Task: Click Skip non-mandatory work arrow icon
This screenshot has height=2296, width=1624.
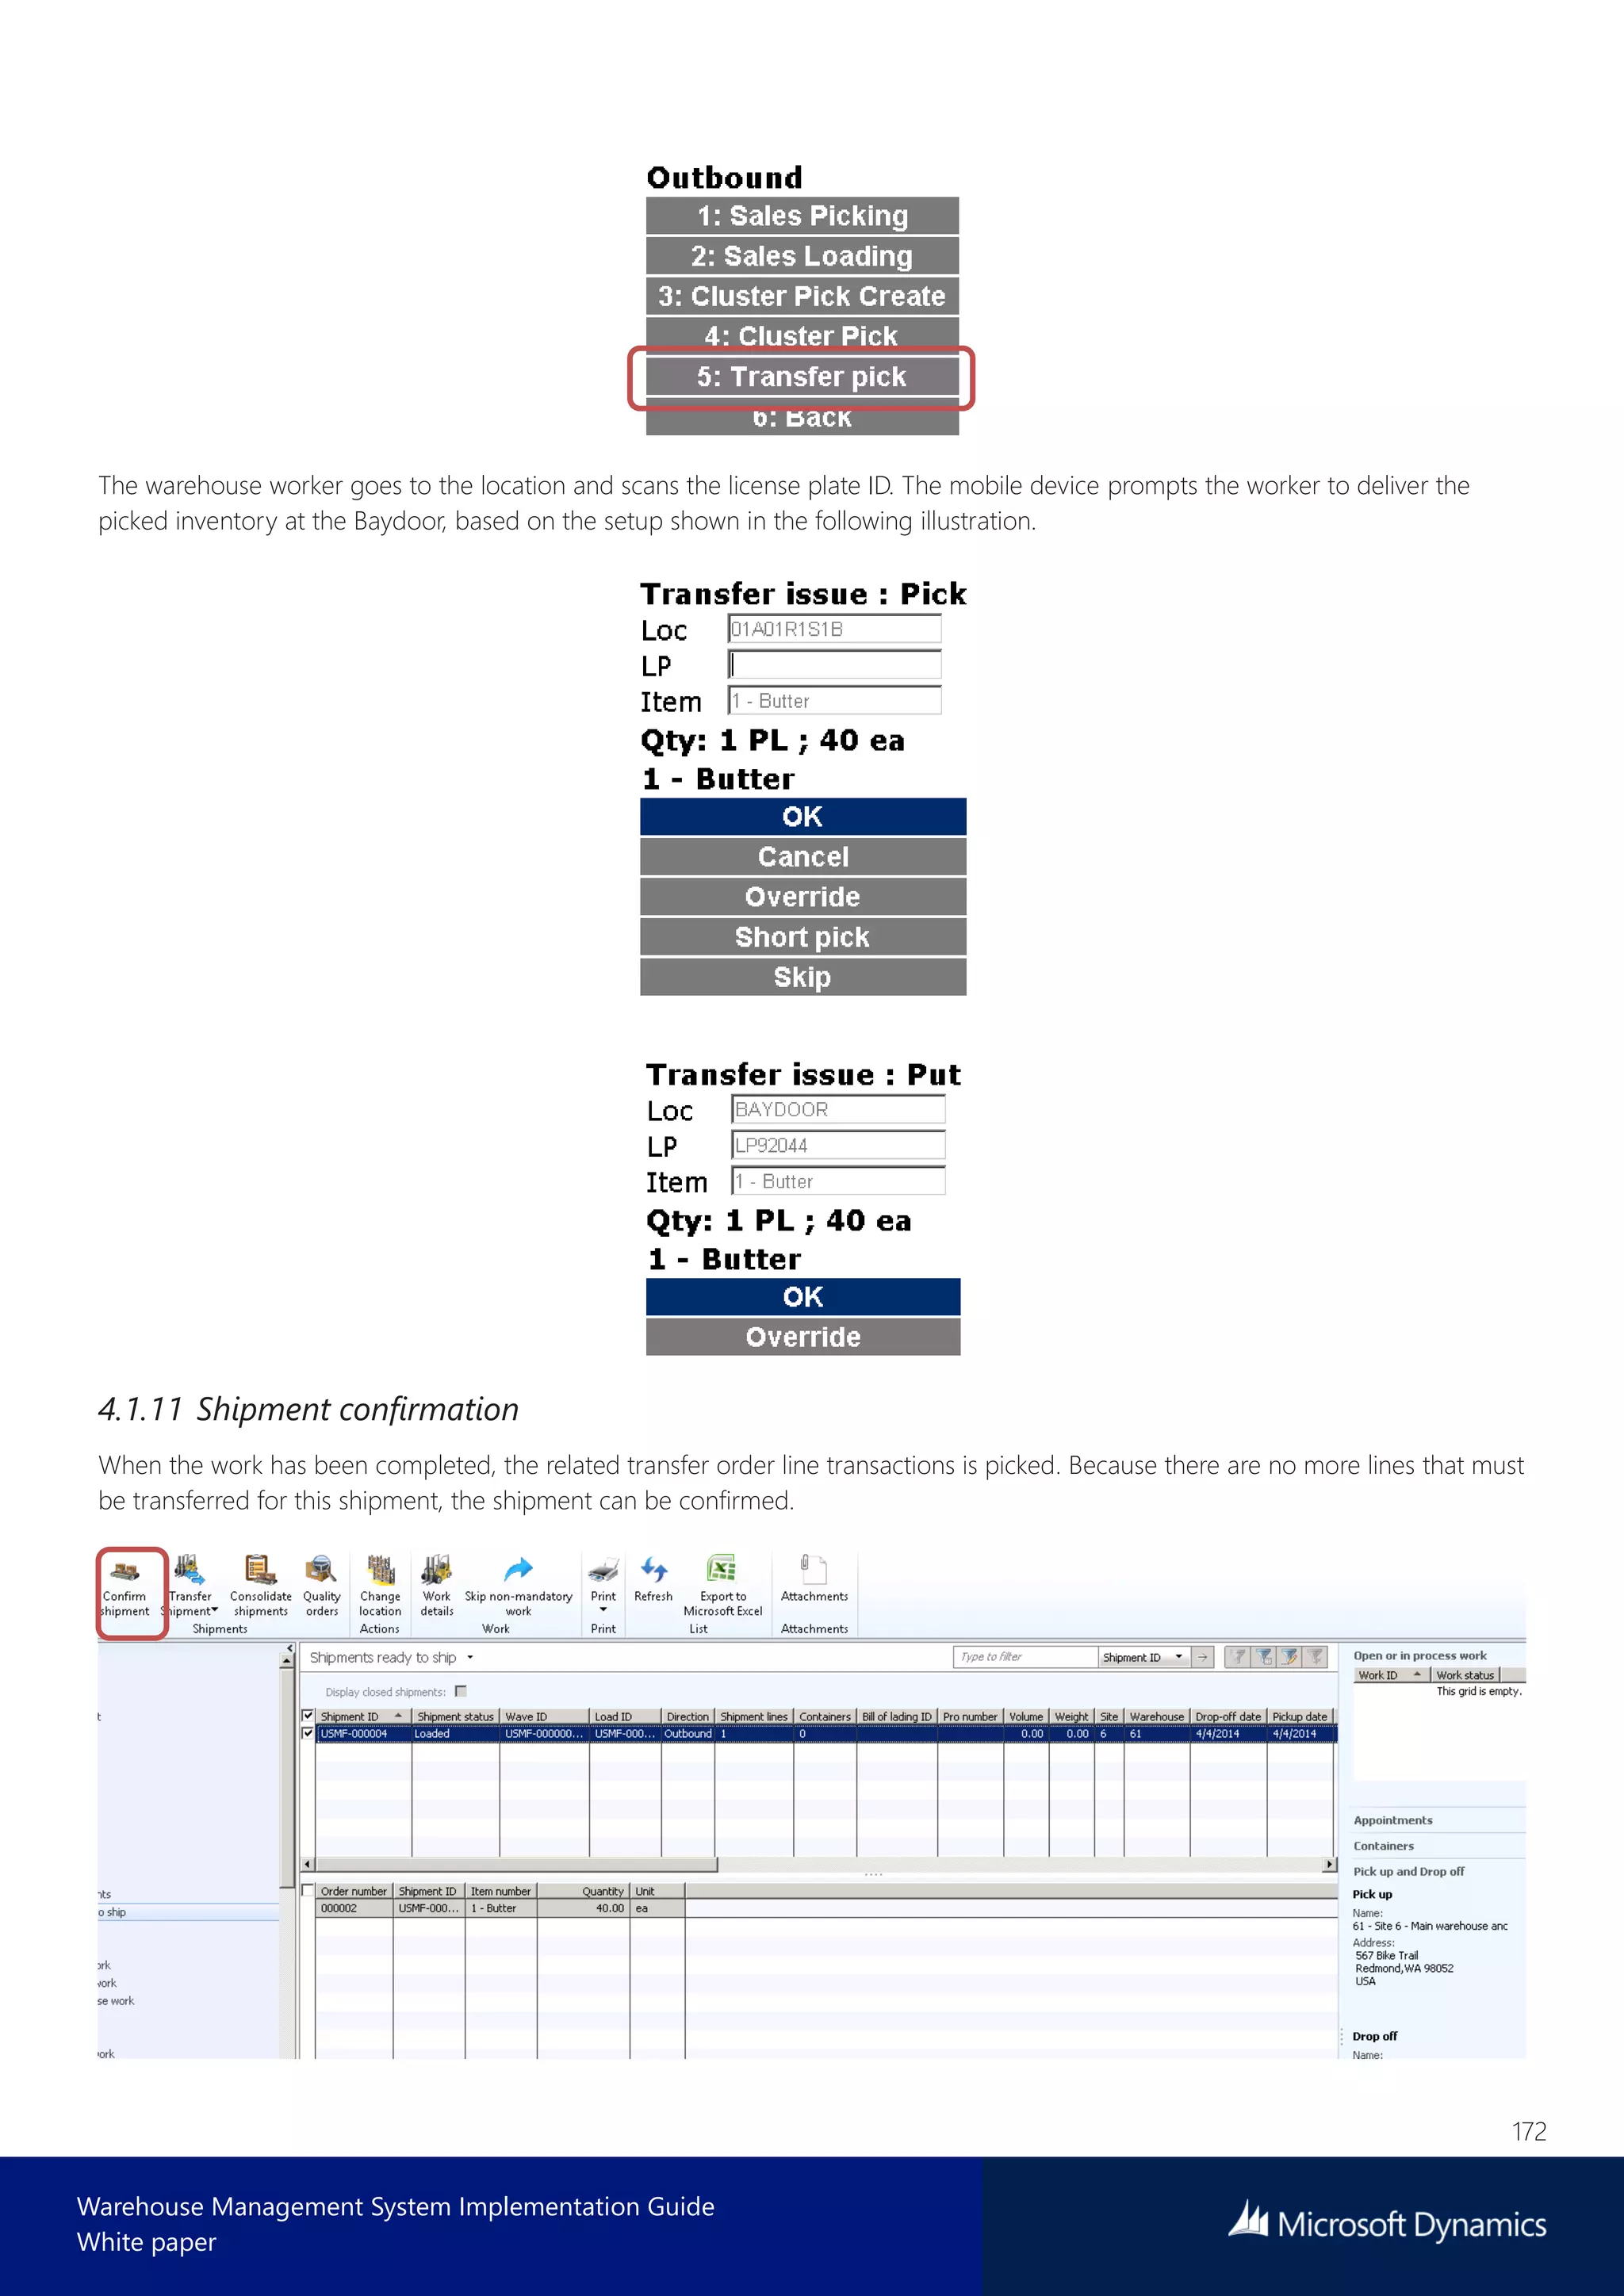Action: [x=518, y=1569]
